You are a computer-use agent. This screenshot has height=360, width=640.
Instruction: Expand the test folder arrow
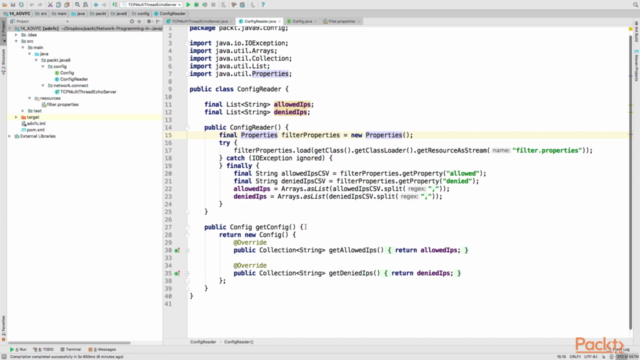tap(23, 111)
